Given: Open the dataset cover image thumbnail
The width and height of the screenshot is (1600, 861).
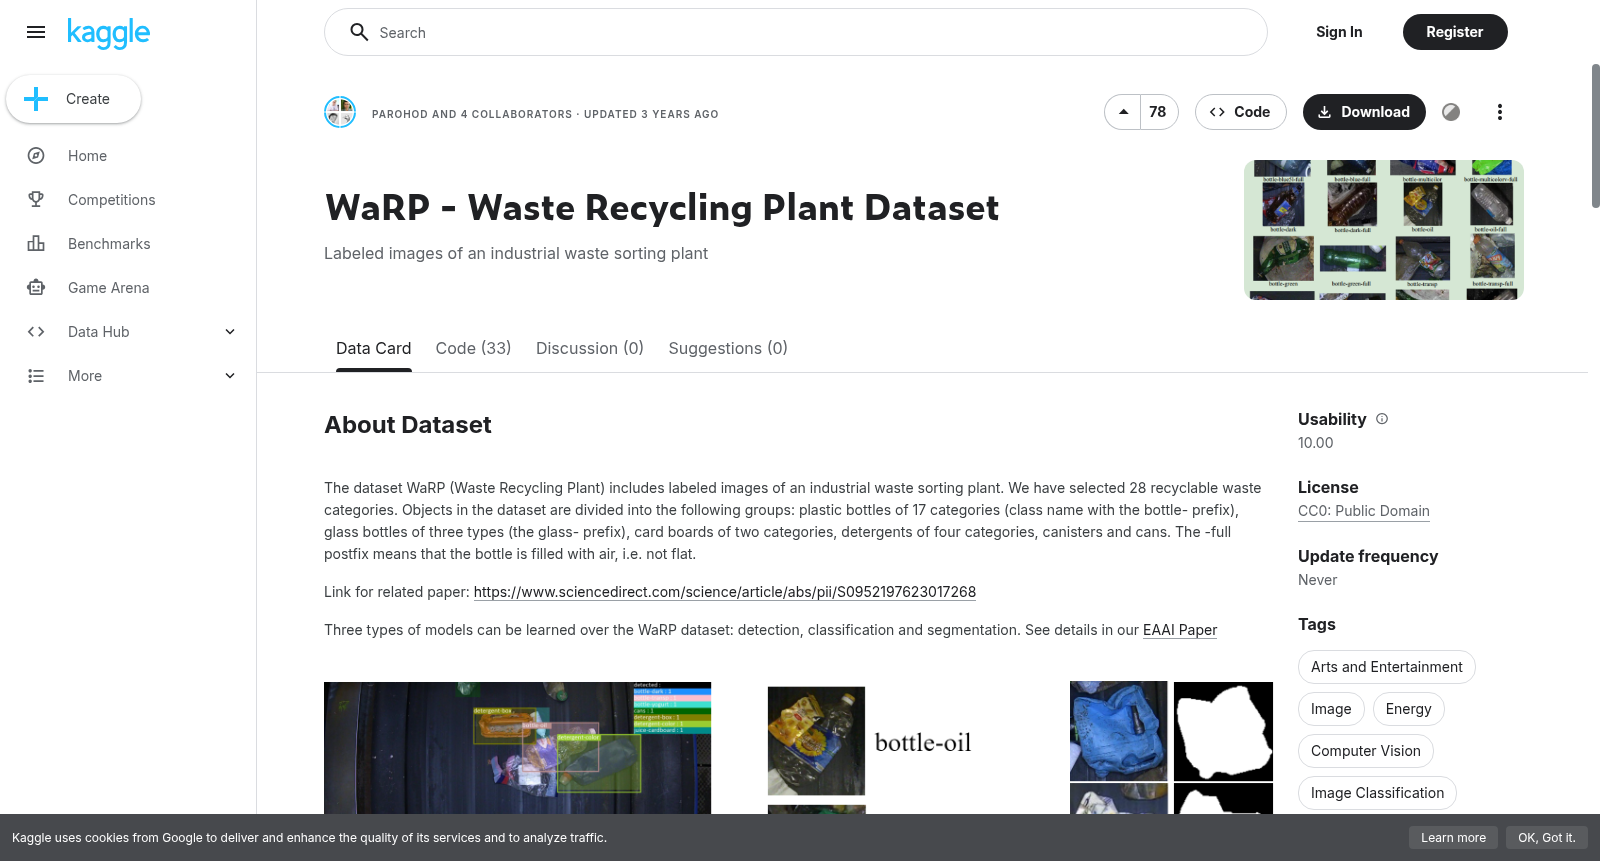Looking at the screenshot, I should 1384,230.
